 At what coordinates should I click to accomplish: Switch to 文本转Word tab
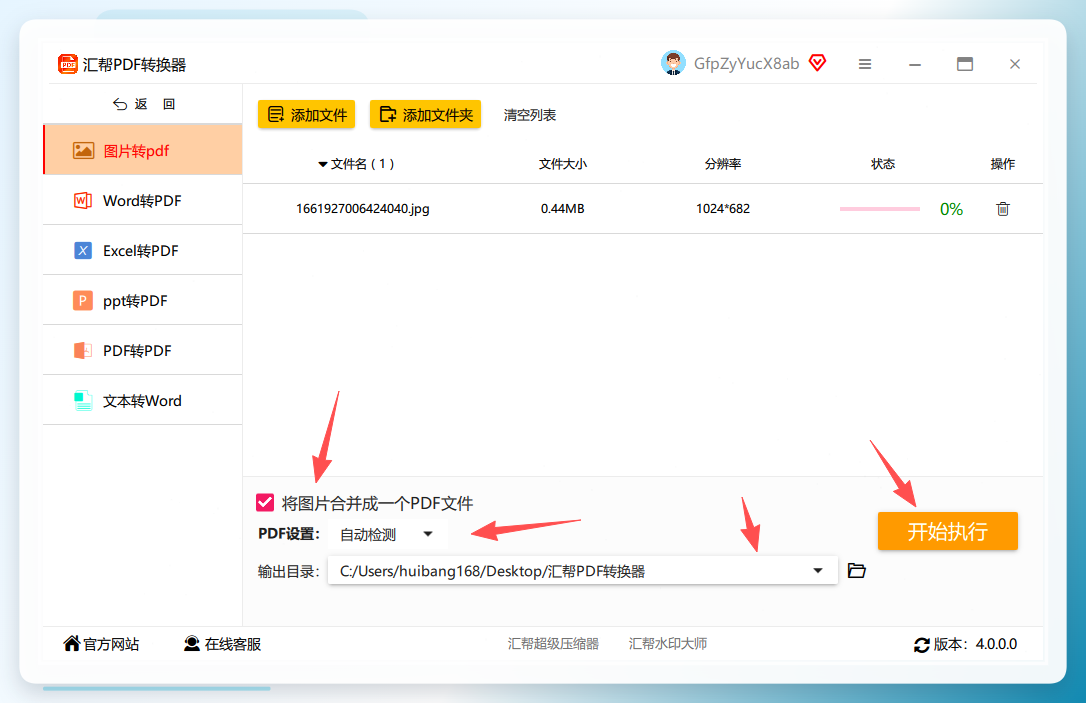(x=143, y=400)
